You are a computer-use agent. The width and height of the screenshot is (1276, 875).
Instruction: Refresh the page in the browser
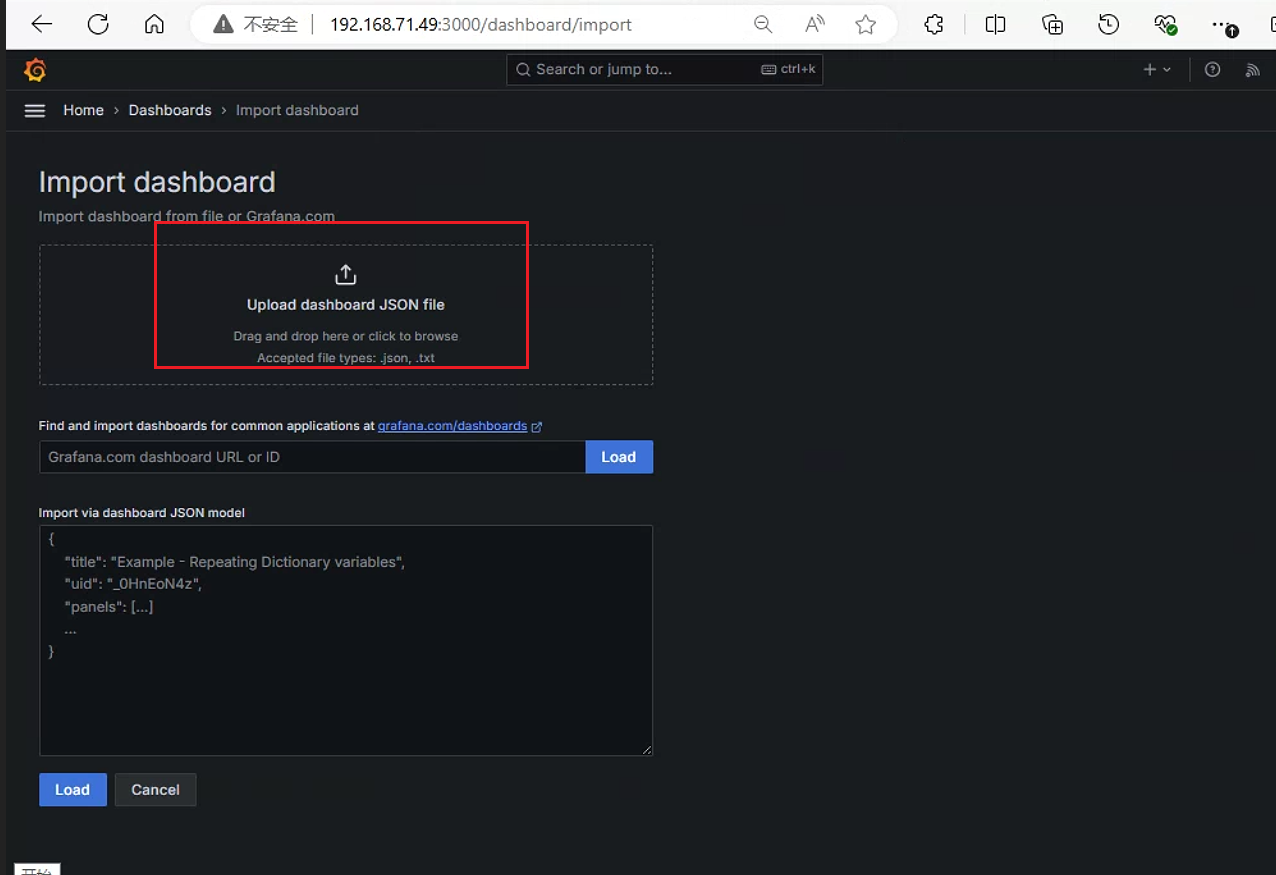point(98,25)
